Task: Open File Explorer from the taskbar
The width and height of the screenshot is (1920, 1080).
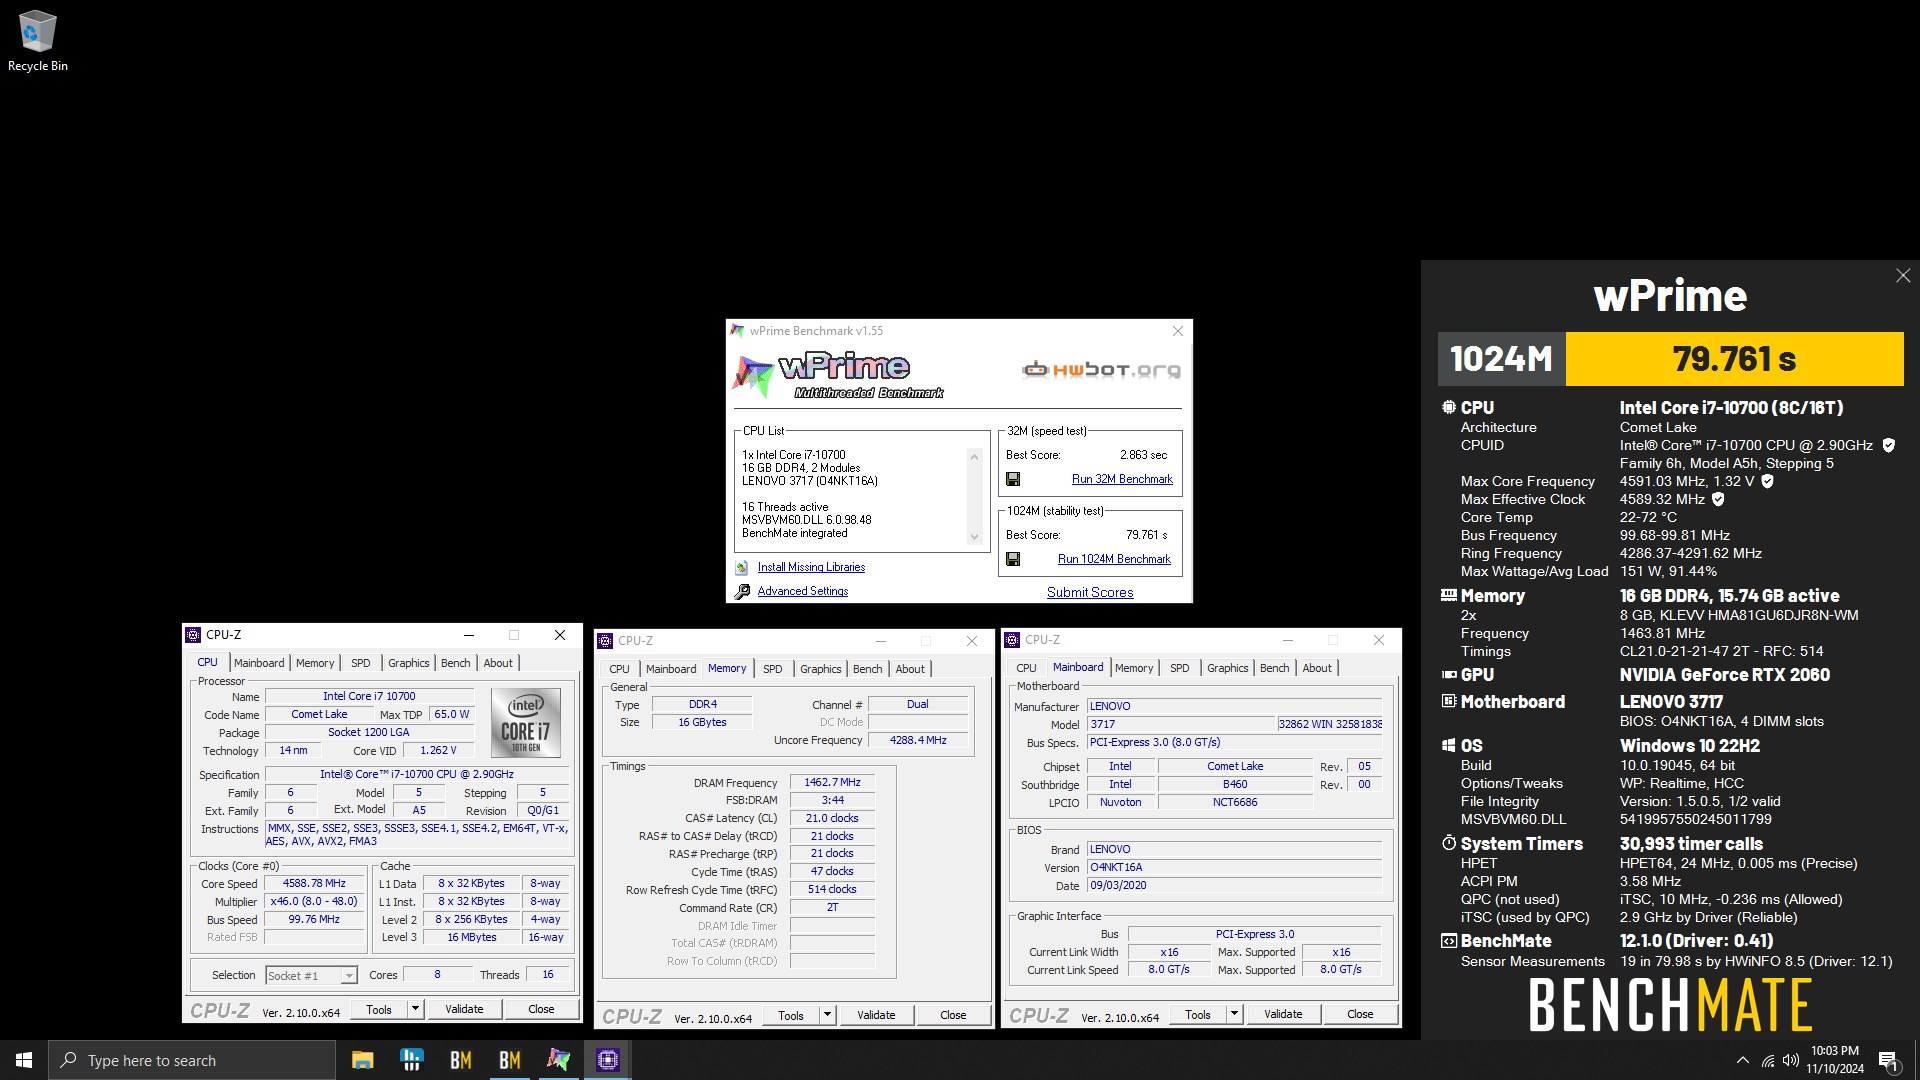Action: (x=362, y=1060)
